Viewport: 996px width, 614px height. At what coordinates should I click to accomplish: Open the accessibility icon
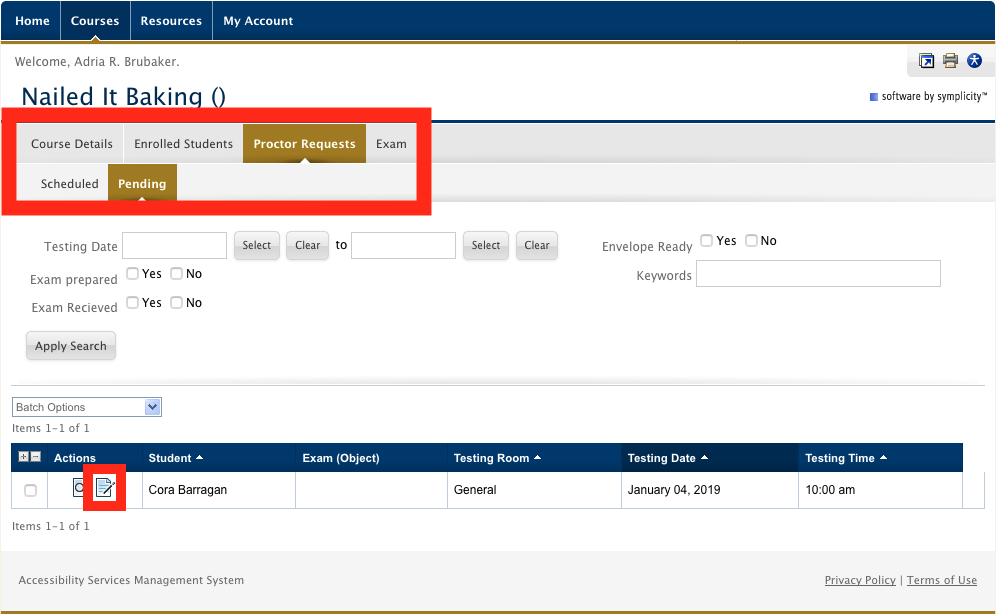974,60
